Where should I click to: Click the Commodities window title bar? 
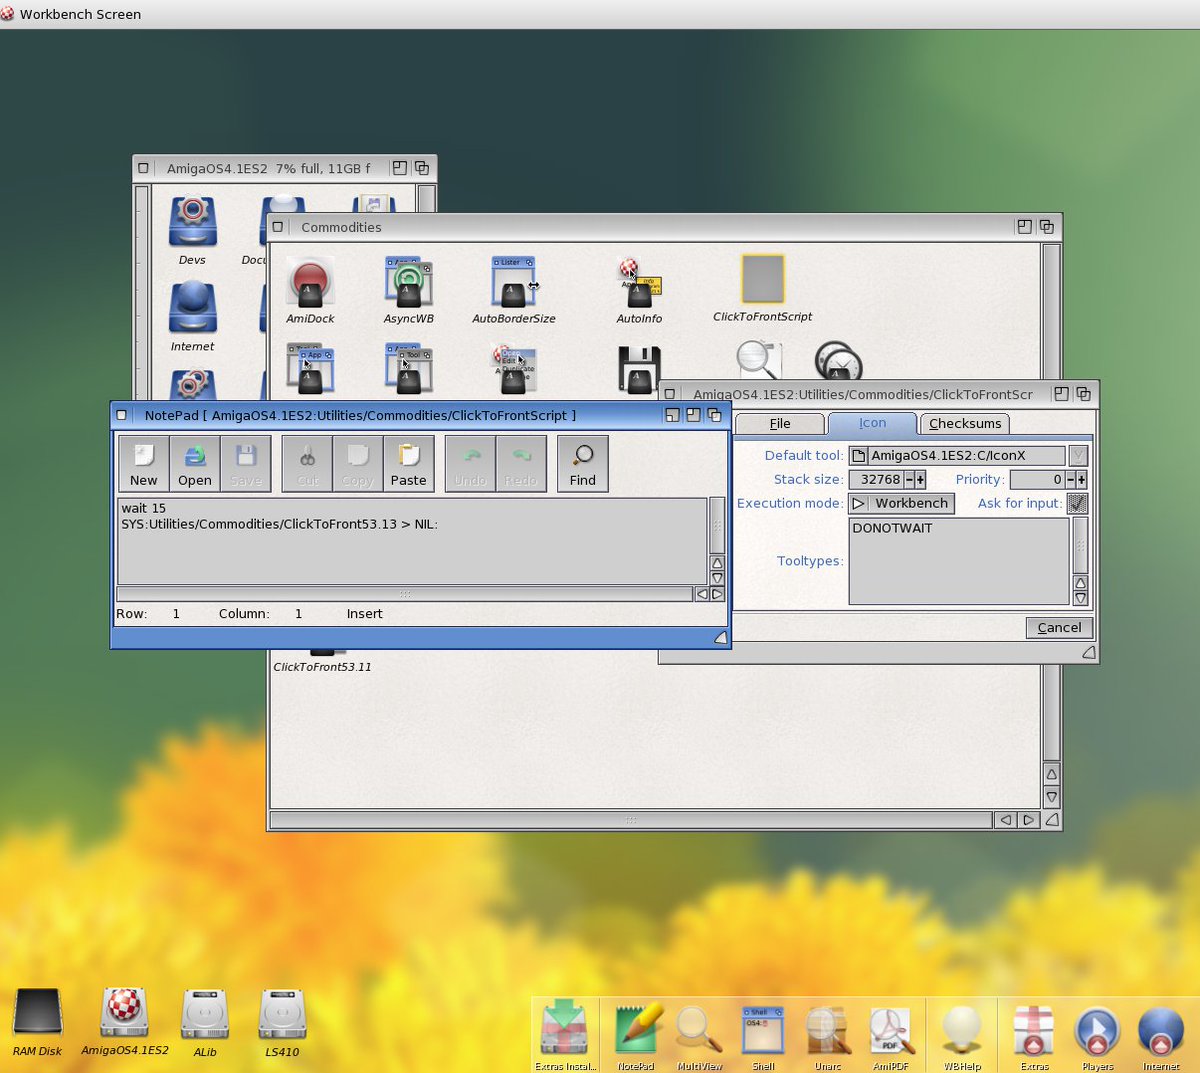tap(650, 227)
